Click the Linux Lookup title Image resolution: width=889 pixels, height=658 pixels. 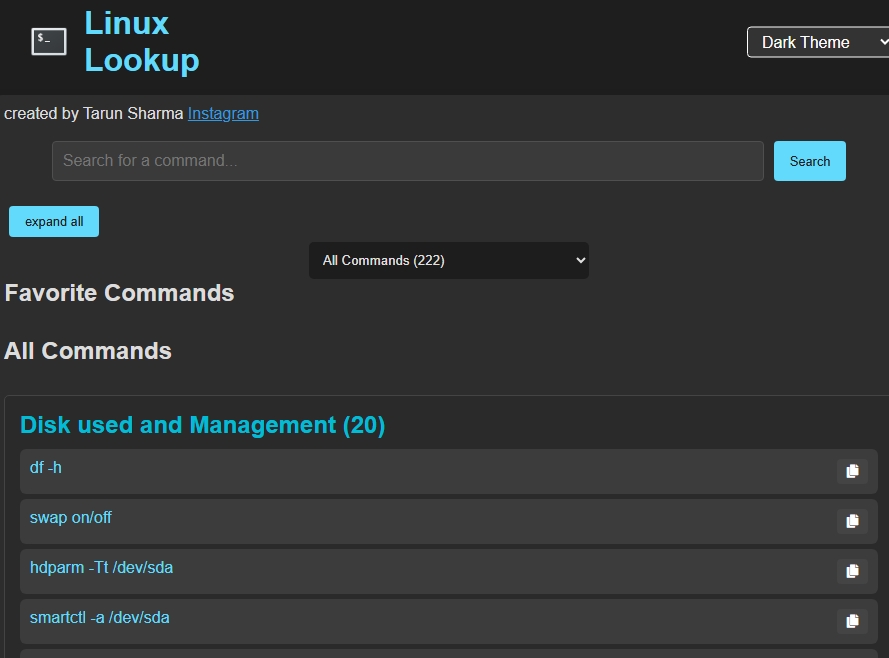[142, 42]
